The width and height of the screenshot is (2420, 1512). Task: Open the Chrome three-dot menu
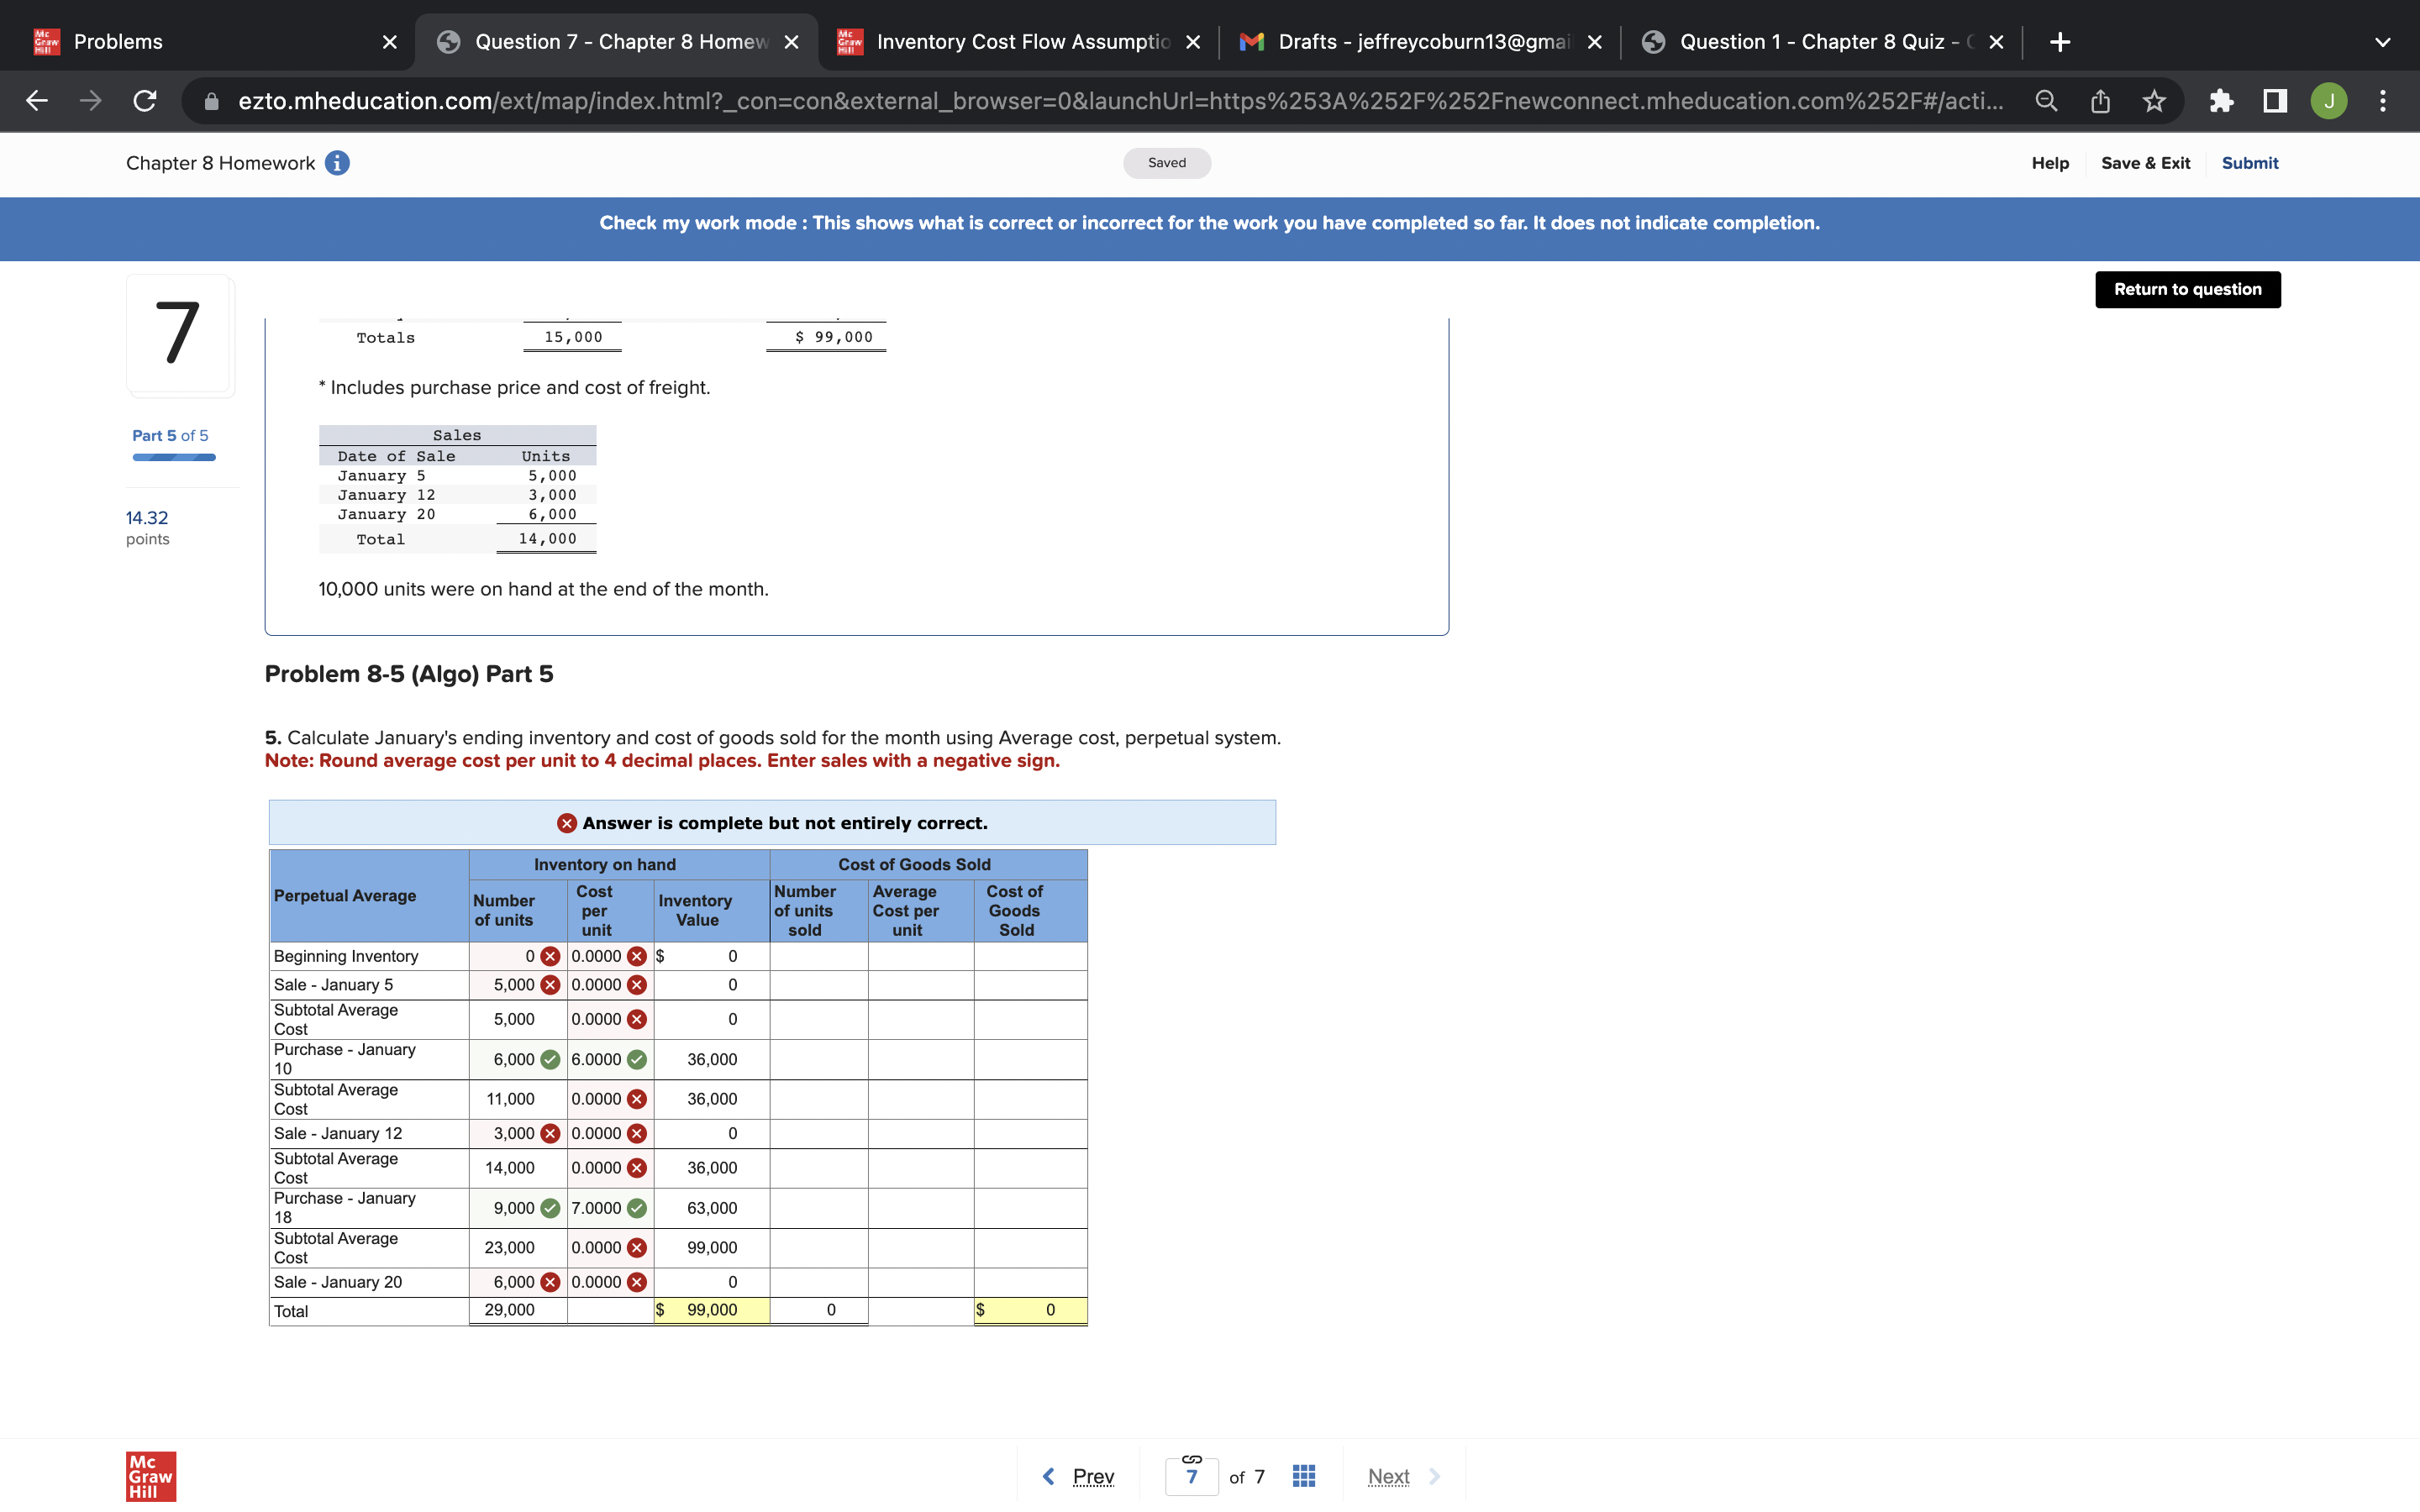click(2383, 101)
